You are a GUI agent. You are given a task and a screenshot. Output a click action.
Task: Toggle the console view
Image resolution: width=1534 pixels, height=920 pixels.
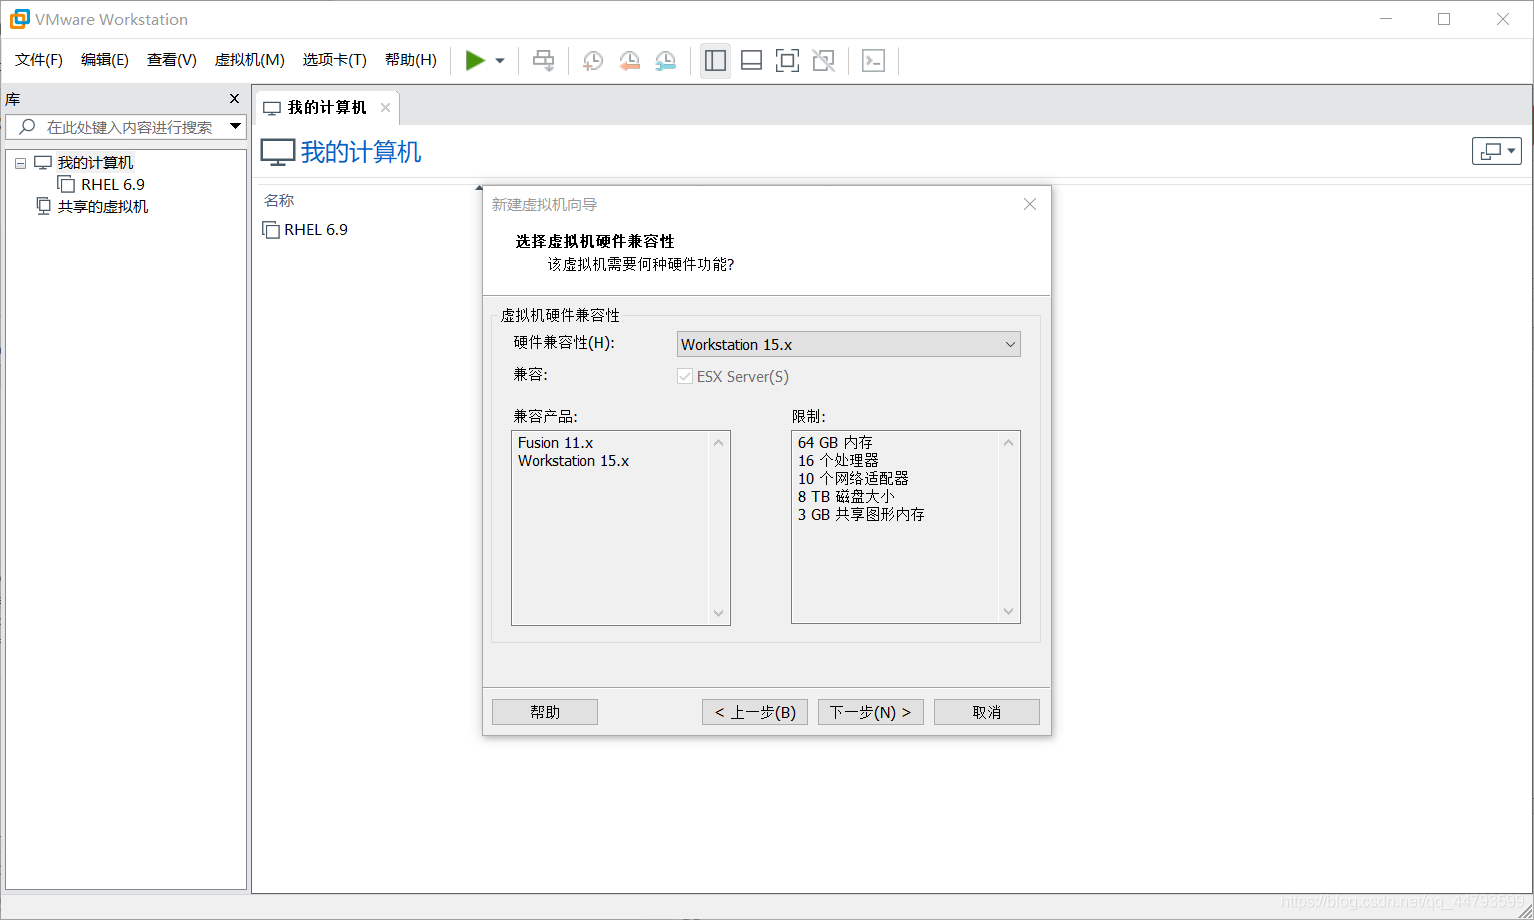coord(874,60)
